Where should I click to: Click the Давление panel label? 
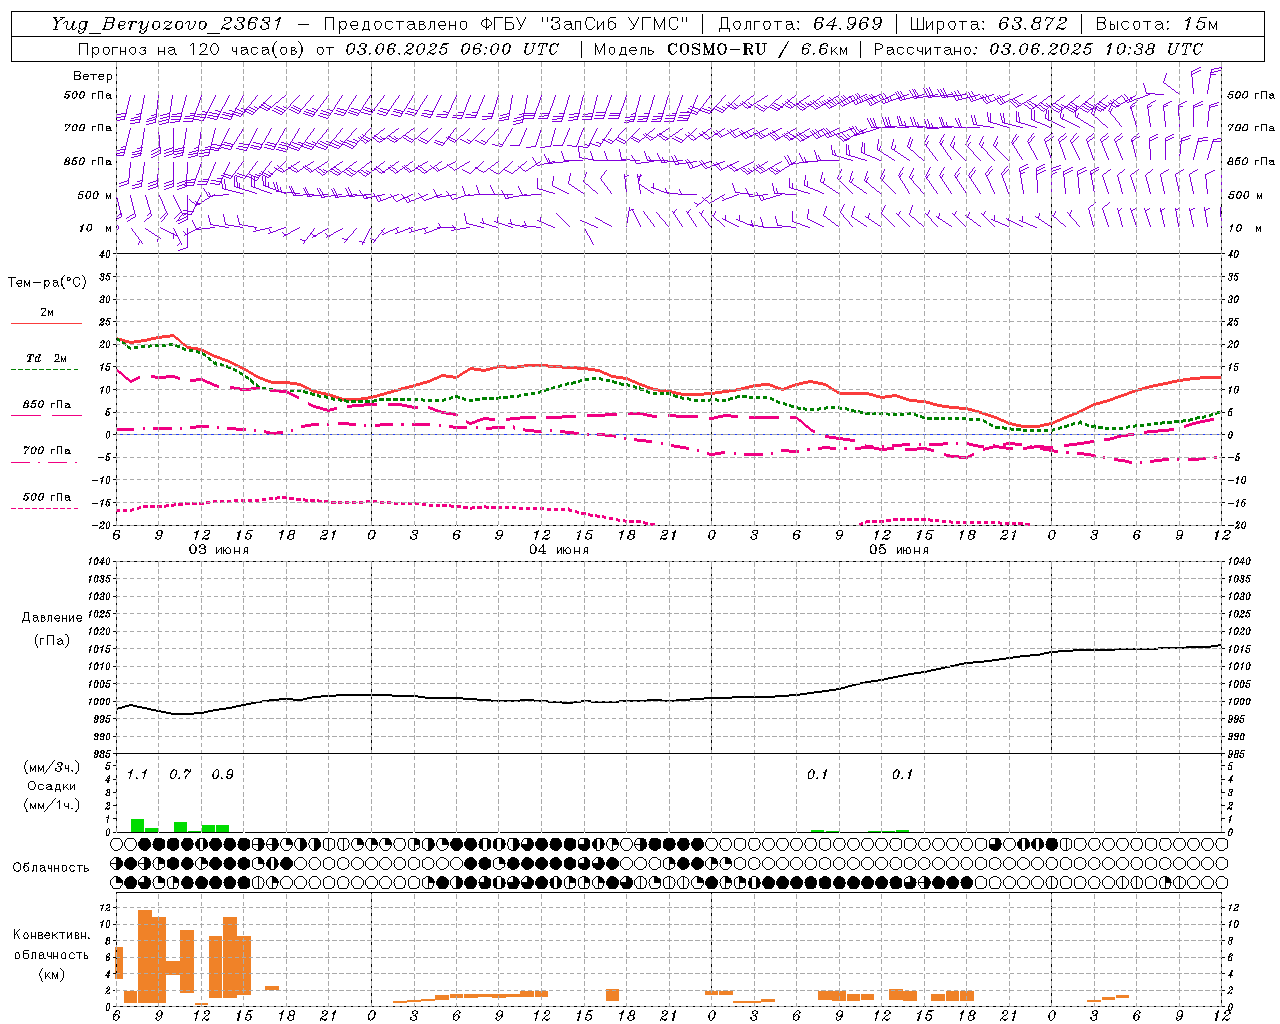pos(52,618)
